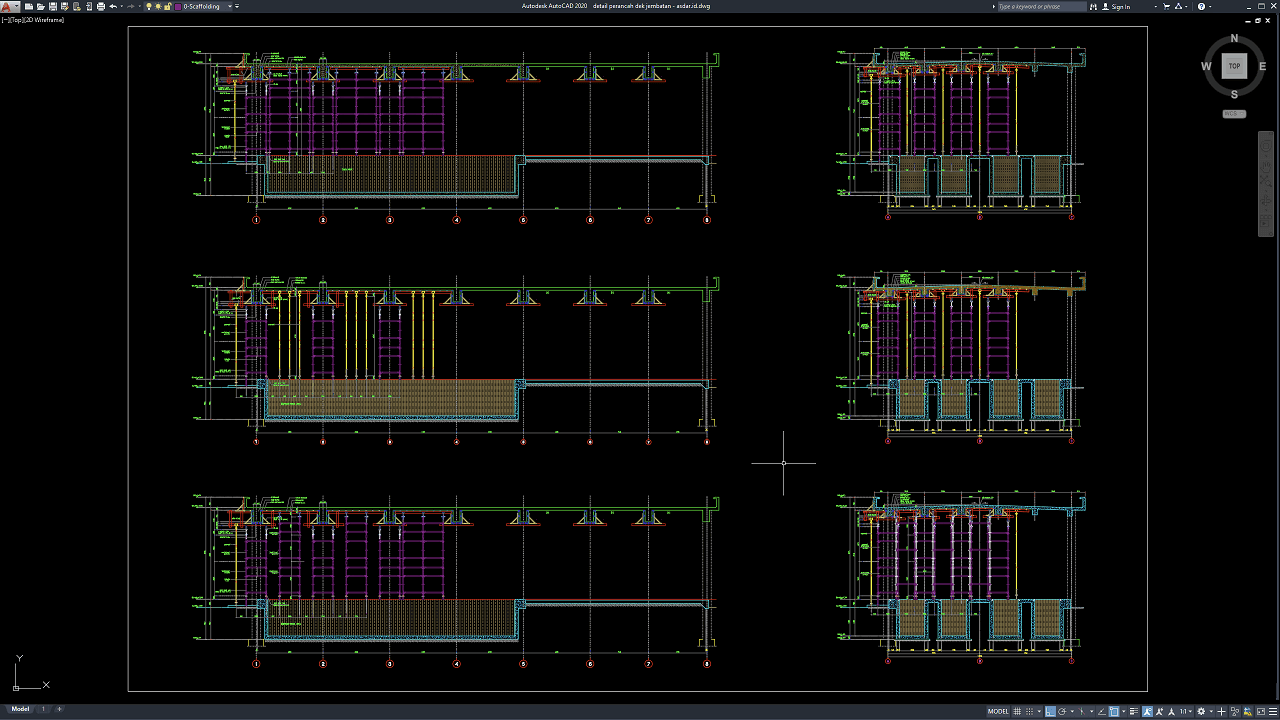This screenshot has height=720, width=1280.
Task: Click the Help question mark icon
Action: [1202, 6]
